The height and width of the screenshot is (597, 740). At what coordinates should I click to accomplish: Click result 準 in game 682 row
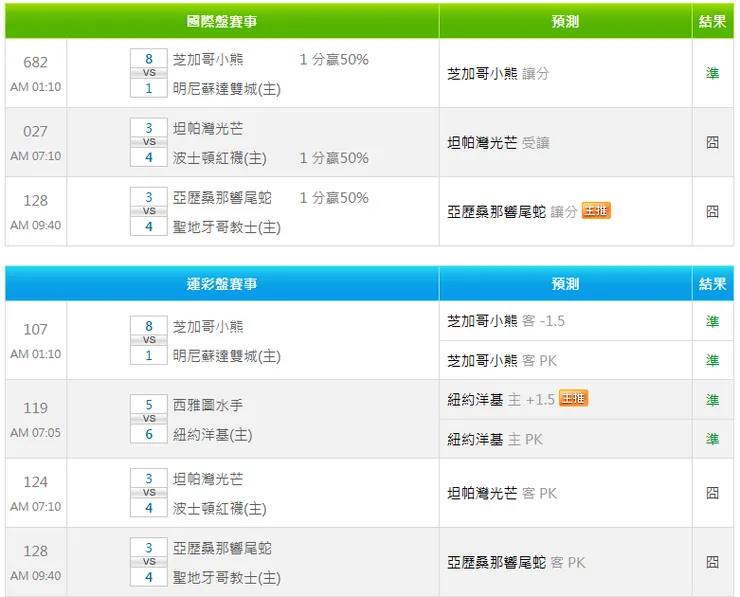pos(713,73)
